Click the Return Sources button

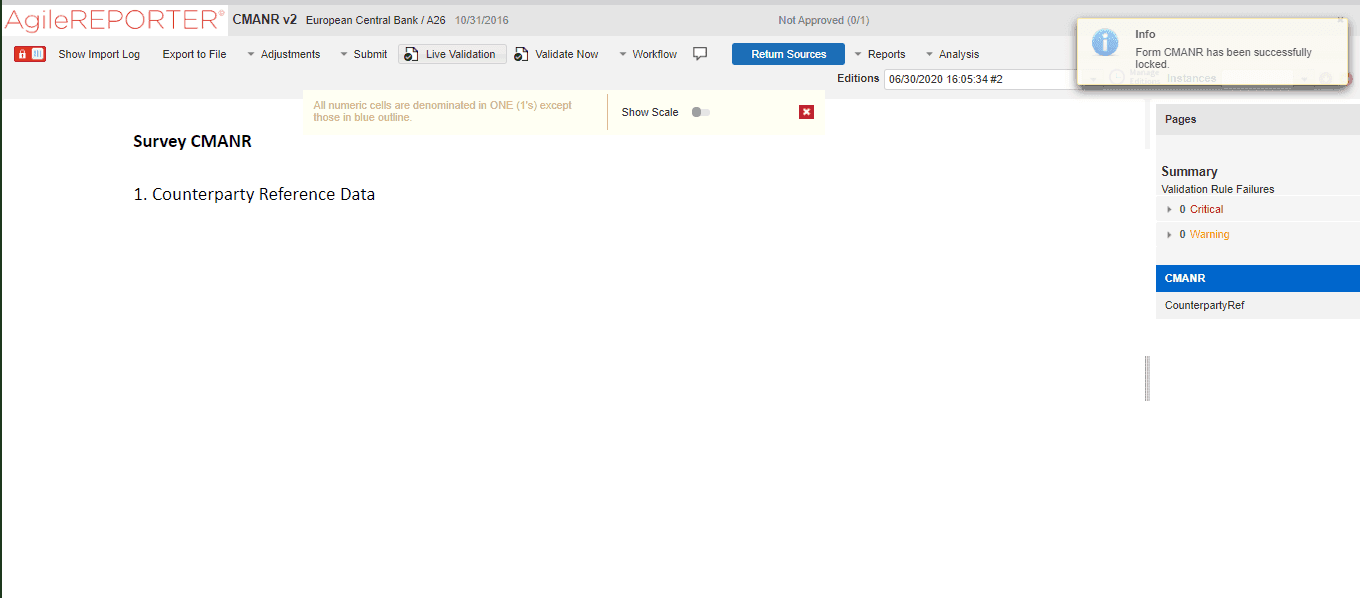[788, 53]
